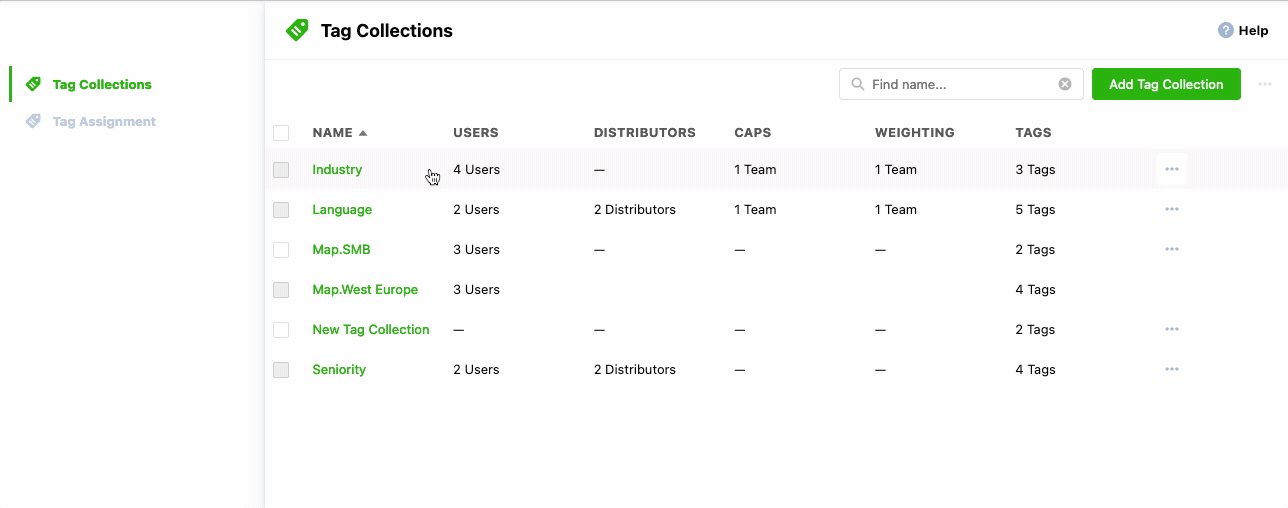Click the Add Tag Collection button
Viewport: 1288px width, 508px height.
[x=1166, y=84]
